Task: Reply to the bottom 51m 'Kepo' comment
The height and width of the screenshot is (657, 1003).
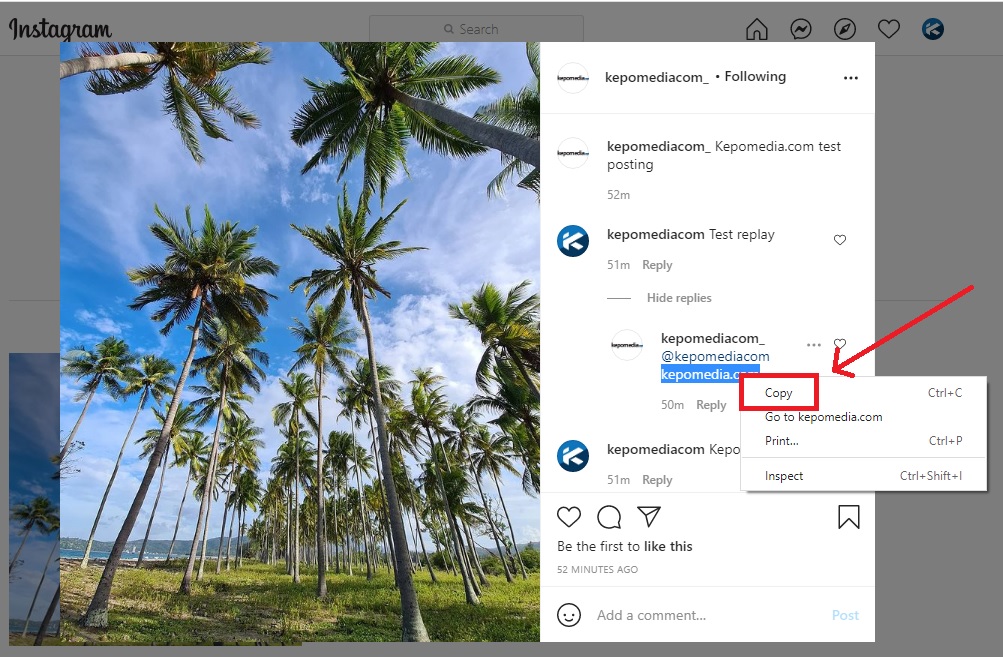Action: click(x=657, y=480)
